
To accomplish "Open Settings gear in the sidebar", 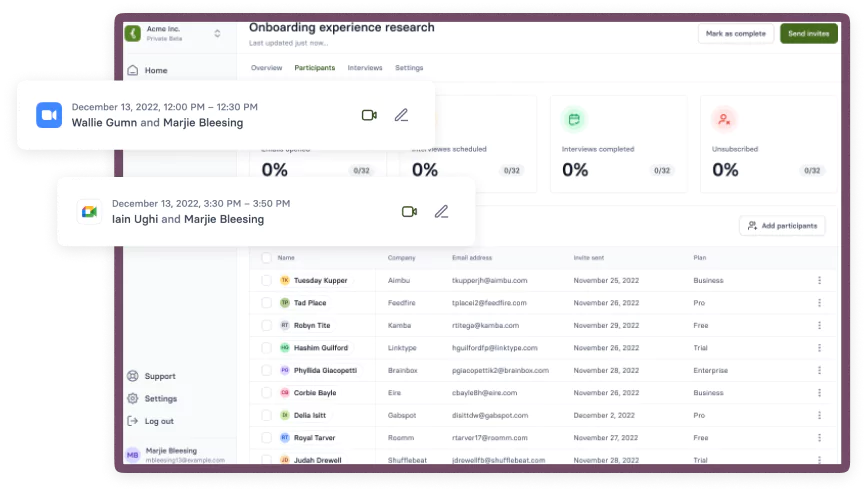I will (133, 398).
